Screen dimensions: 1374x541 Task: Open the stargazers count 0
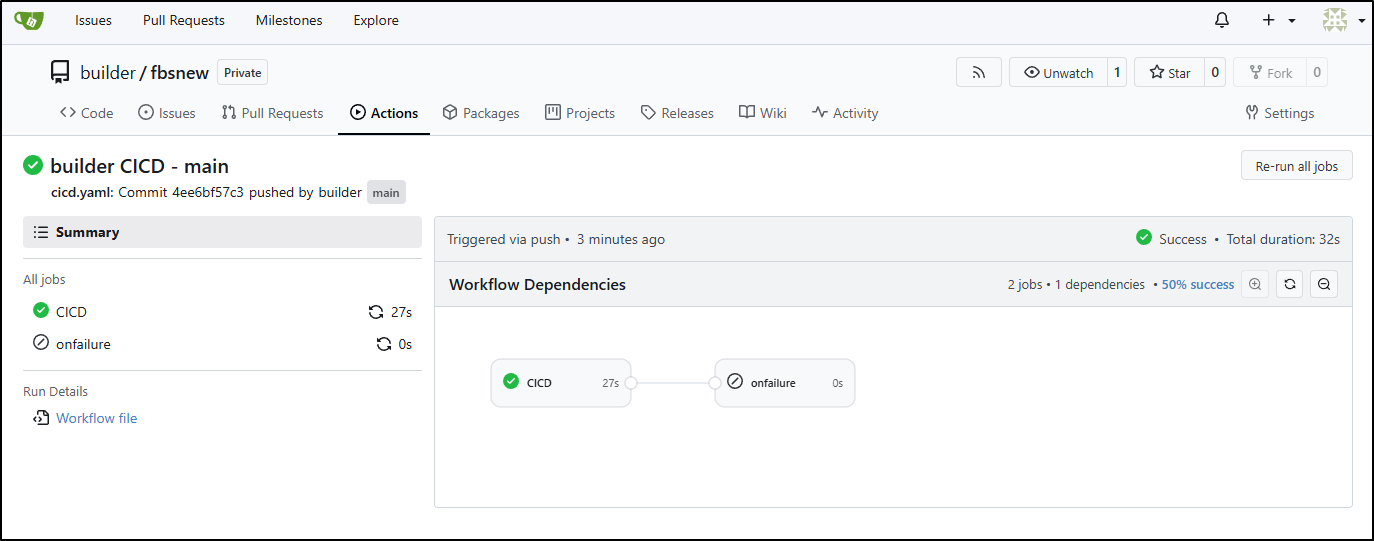pos(1214,73)
